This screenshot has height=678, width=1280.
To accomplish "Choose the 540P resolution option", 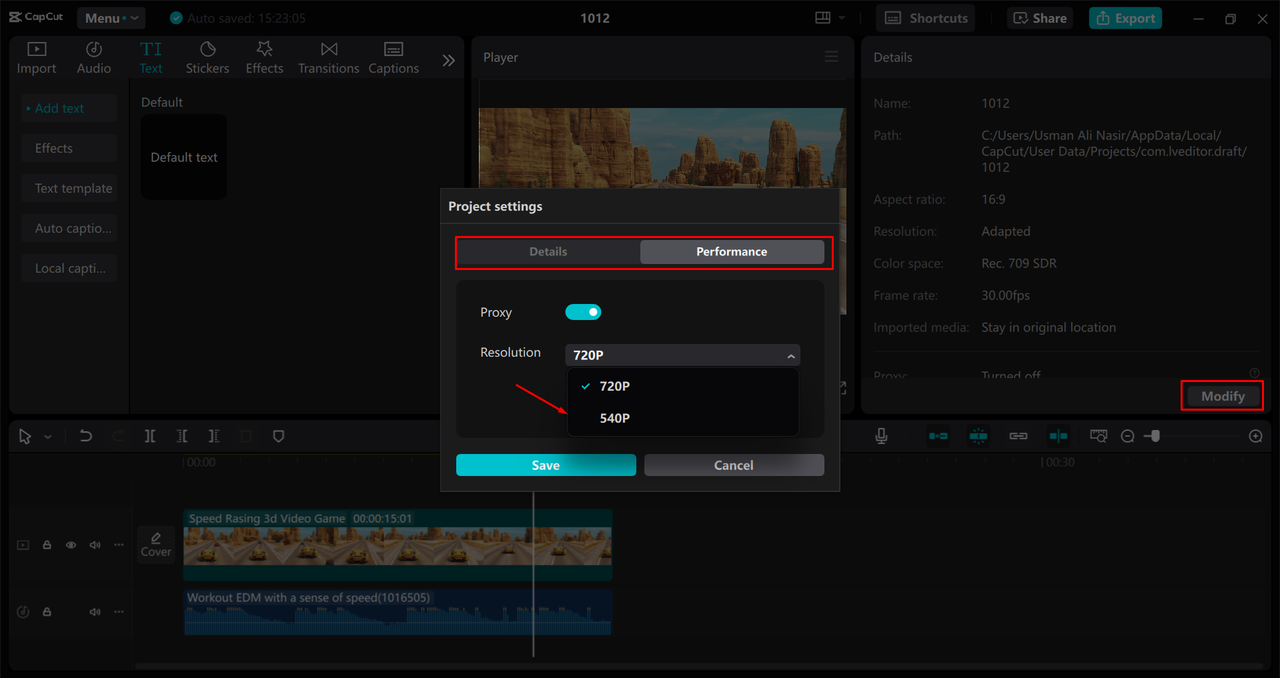I will (x=682, y=418).
